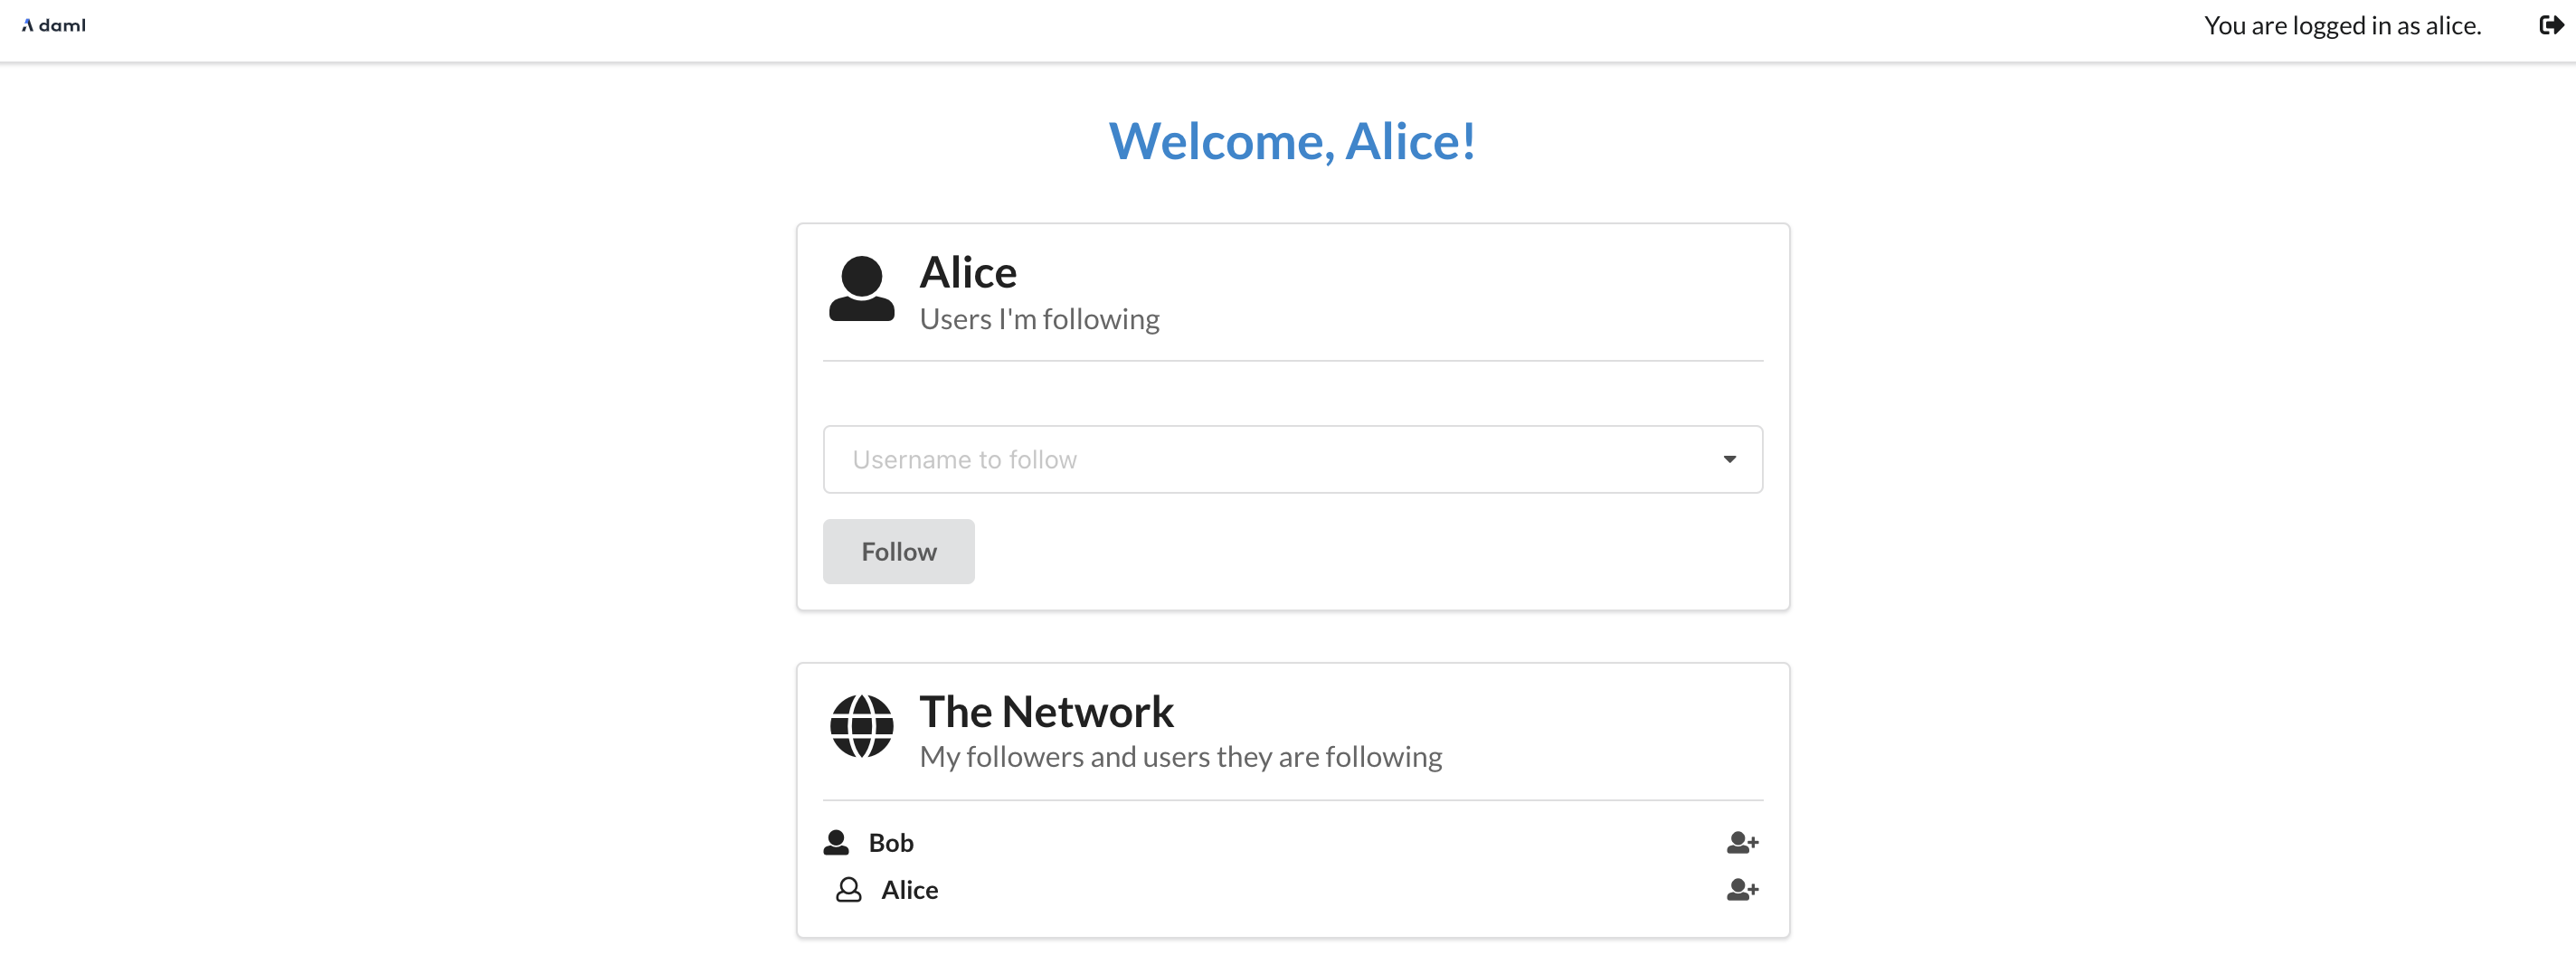Image resolution: width=2576 pixels, height=964 pixels.
Task: Select Alice's name in the network list
Action: tap(908, 889)
